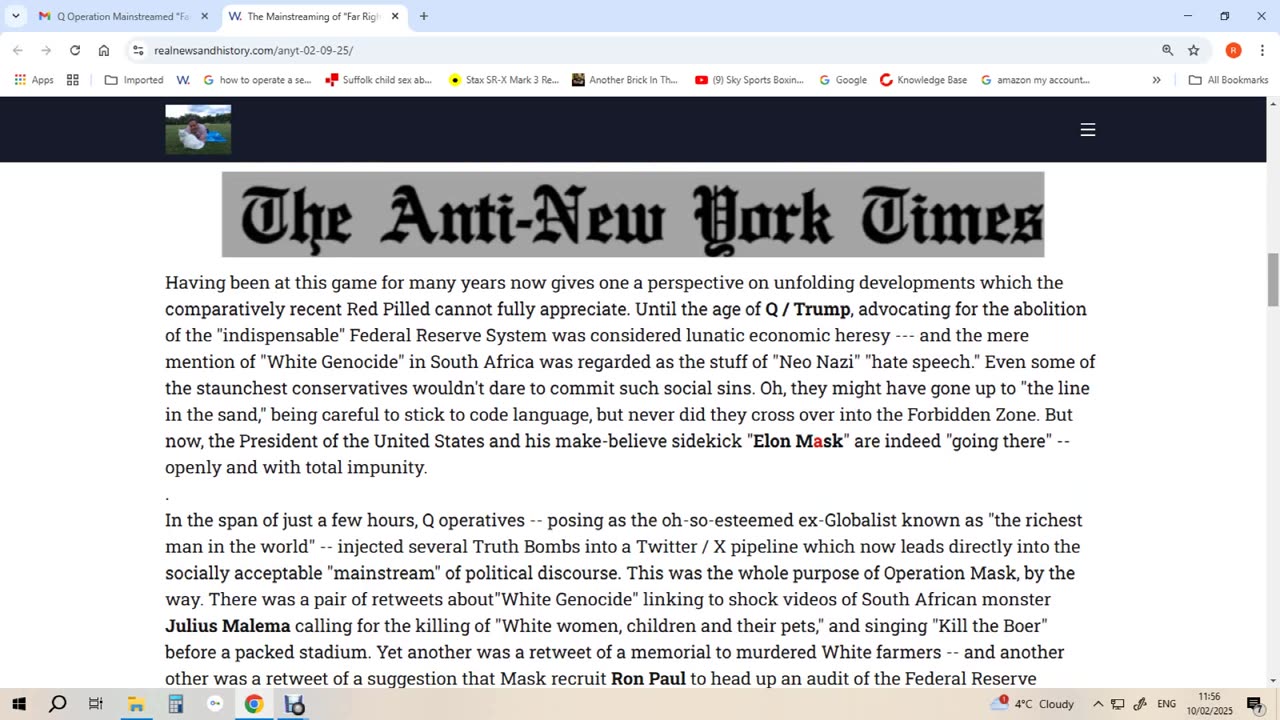Open 'amazon my account...' bookmark
The image size is (1280, 720).
[1035, 80]
